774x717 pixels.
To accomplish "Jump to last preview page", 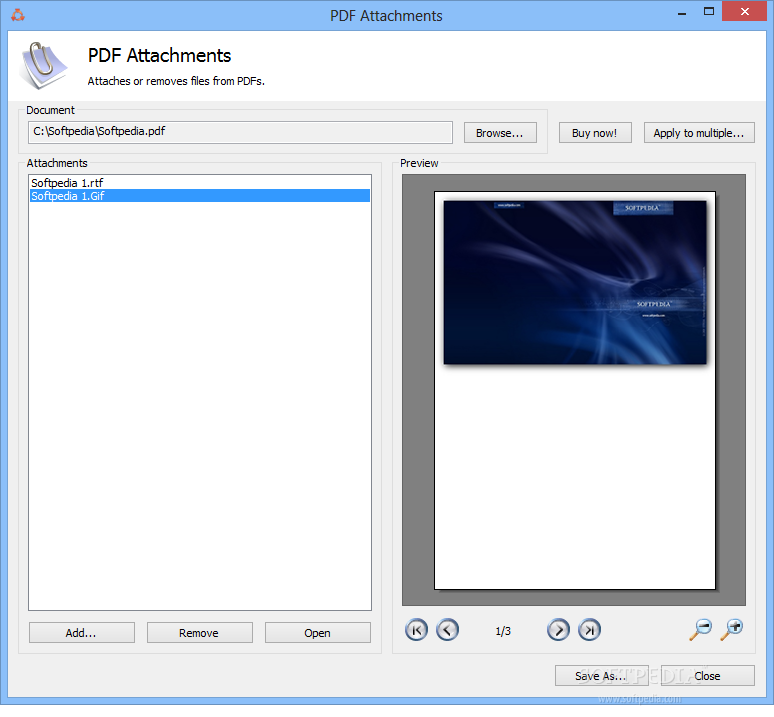I will (x=589, y=630).
